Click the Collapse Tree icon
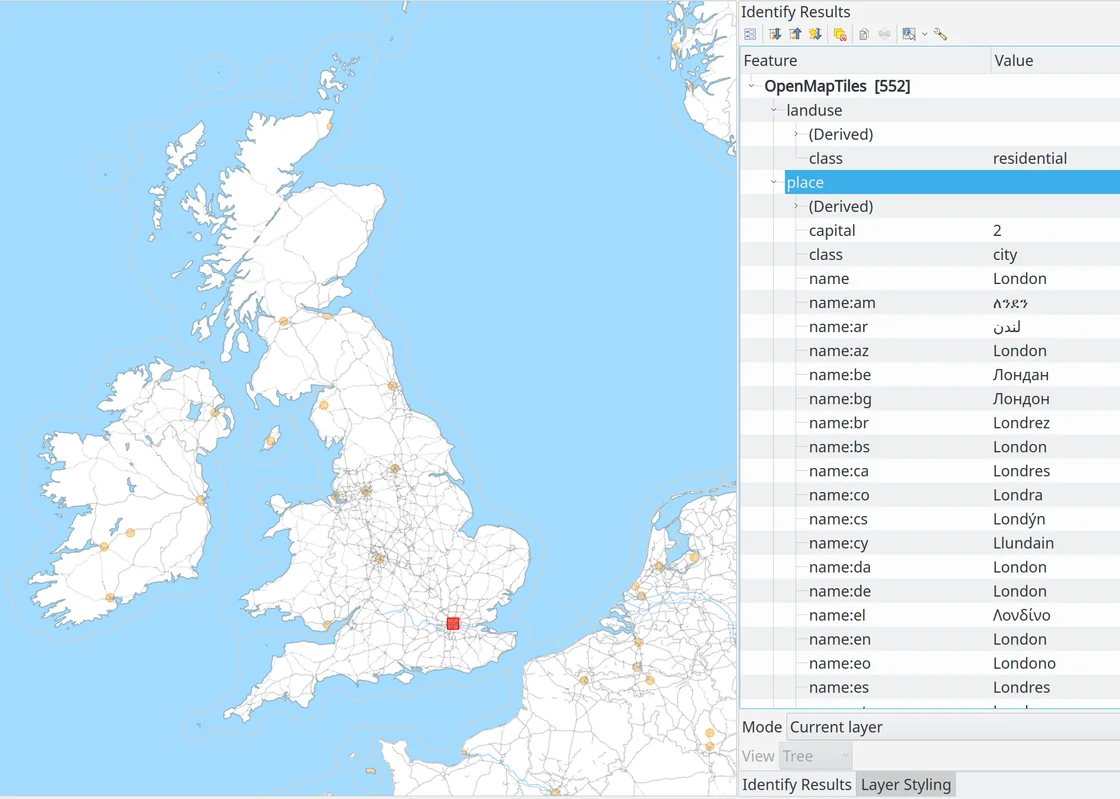The image size is (1120, 799). [795, 34]
